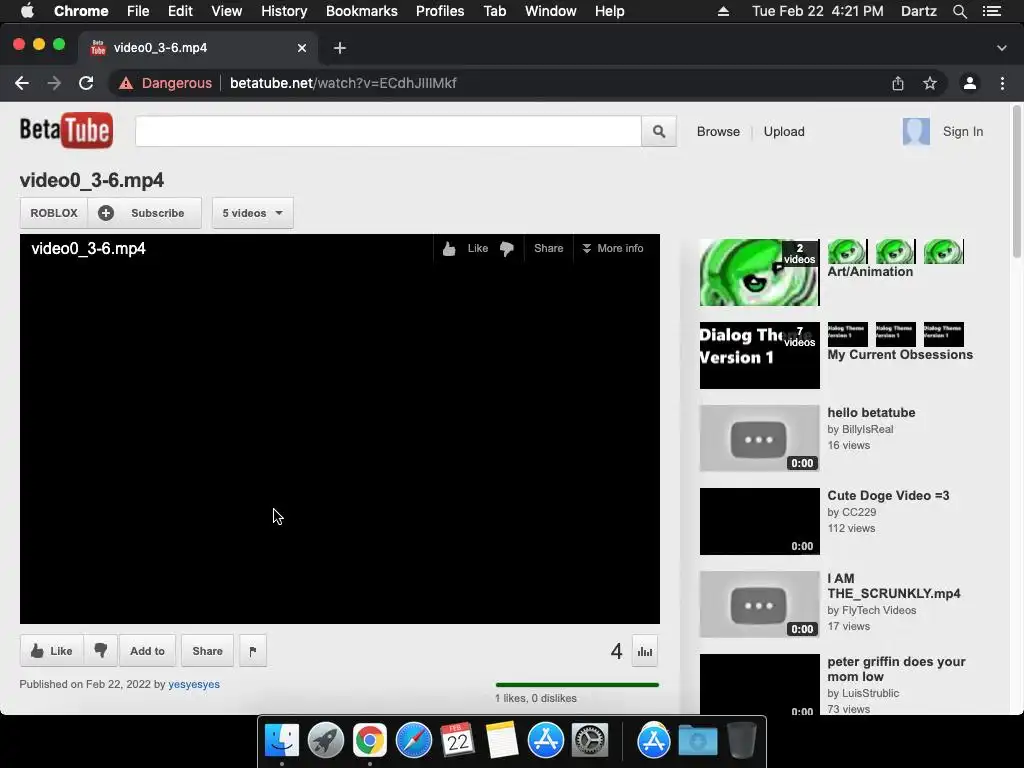Screen dimensions: 1024x768
Task: Open the yesyesyes uploader link
Action: (x=194, y=684)
